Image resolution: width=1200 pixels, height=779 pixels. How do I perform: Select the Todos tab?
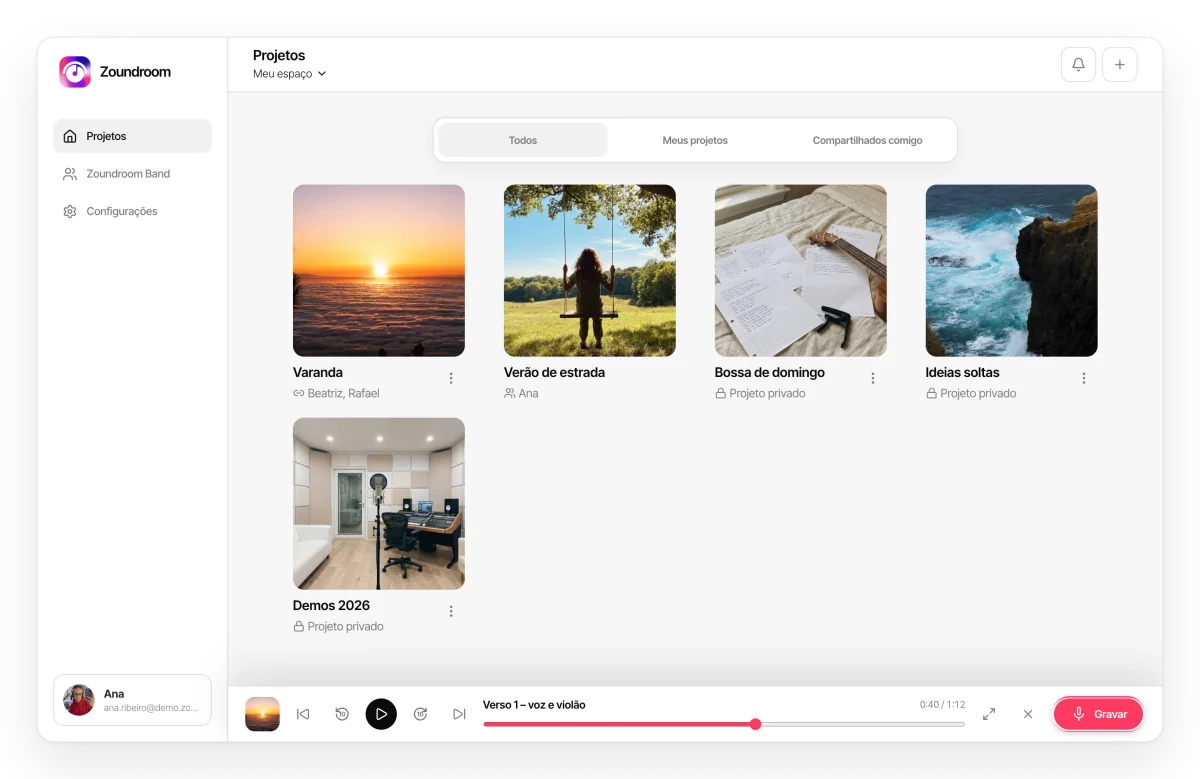[523, 140]
